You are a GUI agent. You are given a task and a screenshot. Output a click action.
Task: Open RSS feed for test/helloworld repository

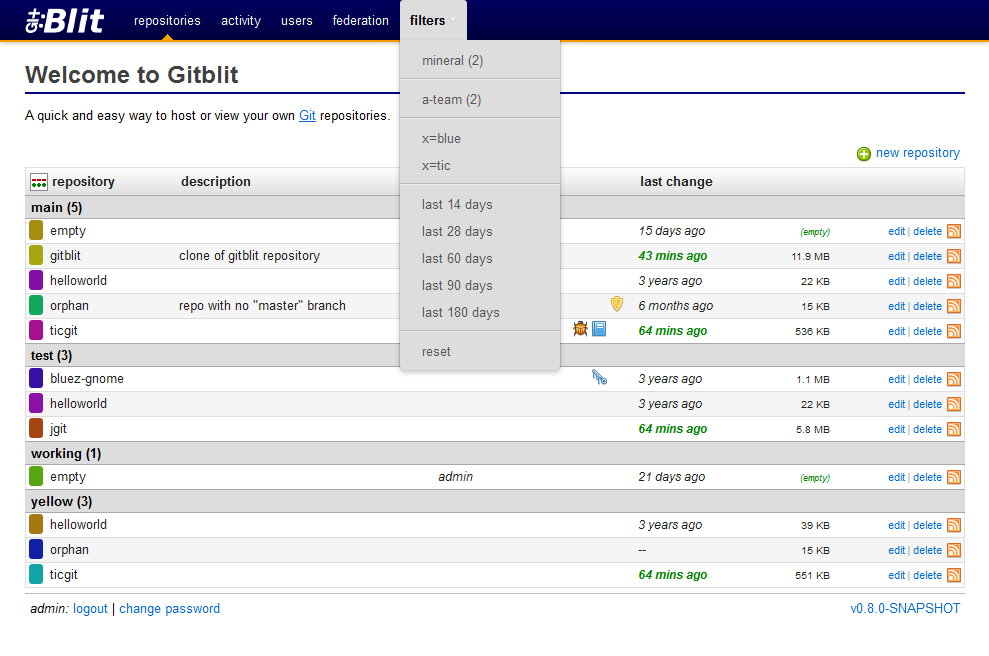(x=954, y=404)
